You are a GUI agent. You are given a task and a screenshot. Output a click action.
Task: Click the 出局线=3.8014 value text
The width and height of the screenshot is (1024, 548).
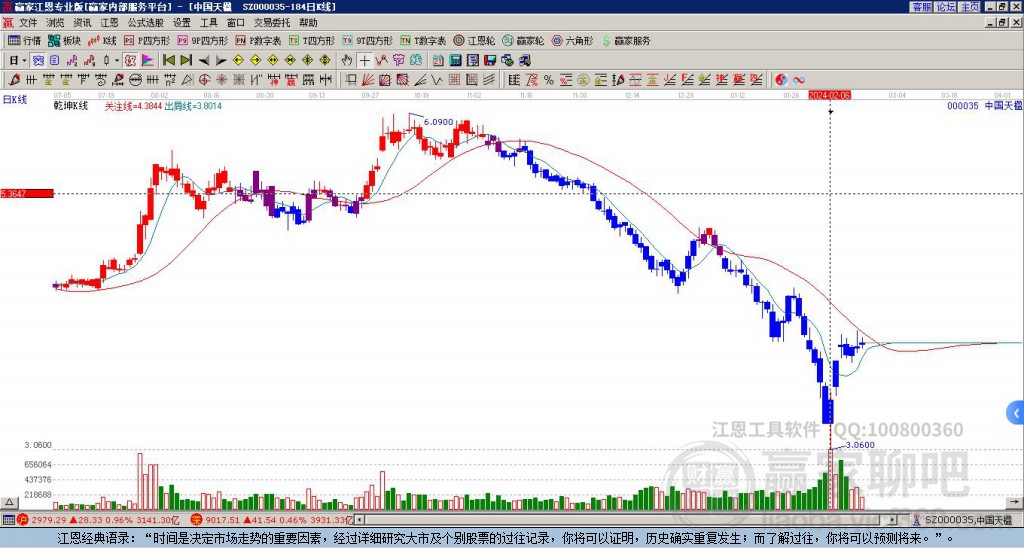[193, 106]
